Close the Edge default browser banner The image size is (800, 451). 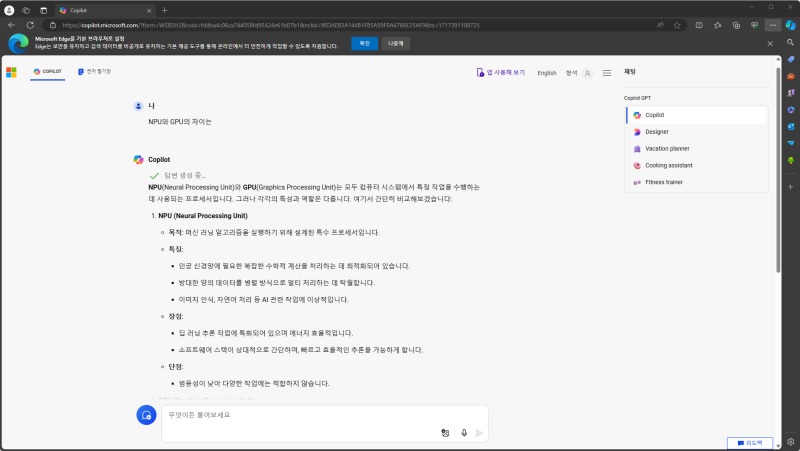(770, 44)
